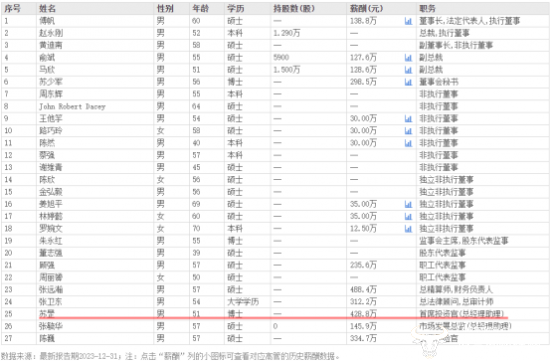550x361 pixels.
Task: Show salary history icon for 苏少军
Action: tap(408, 82)
